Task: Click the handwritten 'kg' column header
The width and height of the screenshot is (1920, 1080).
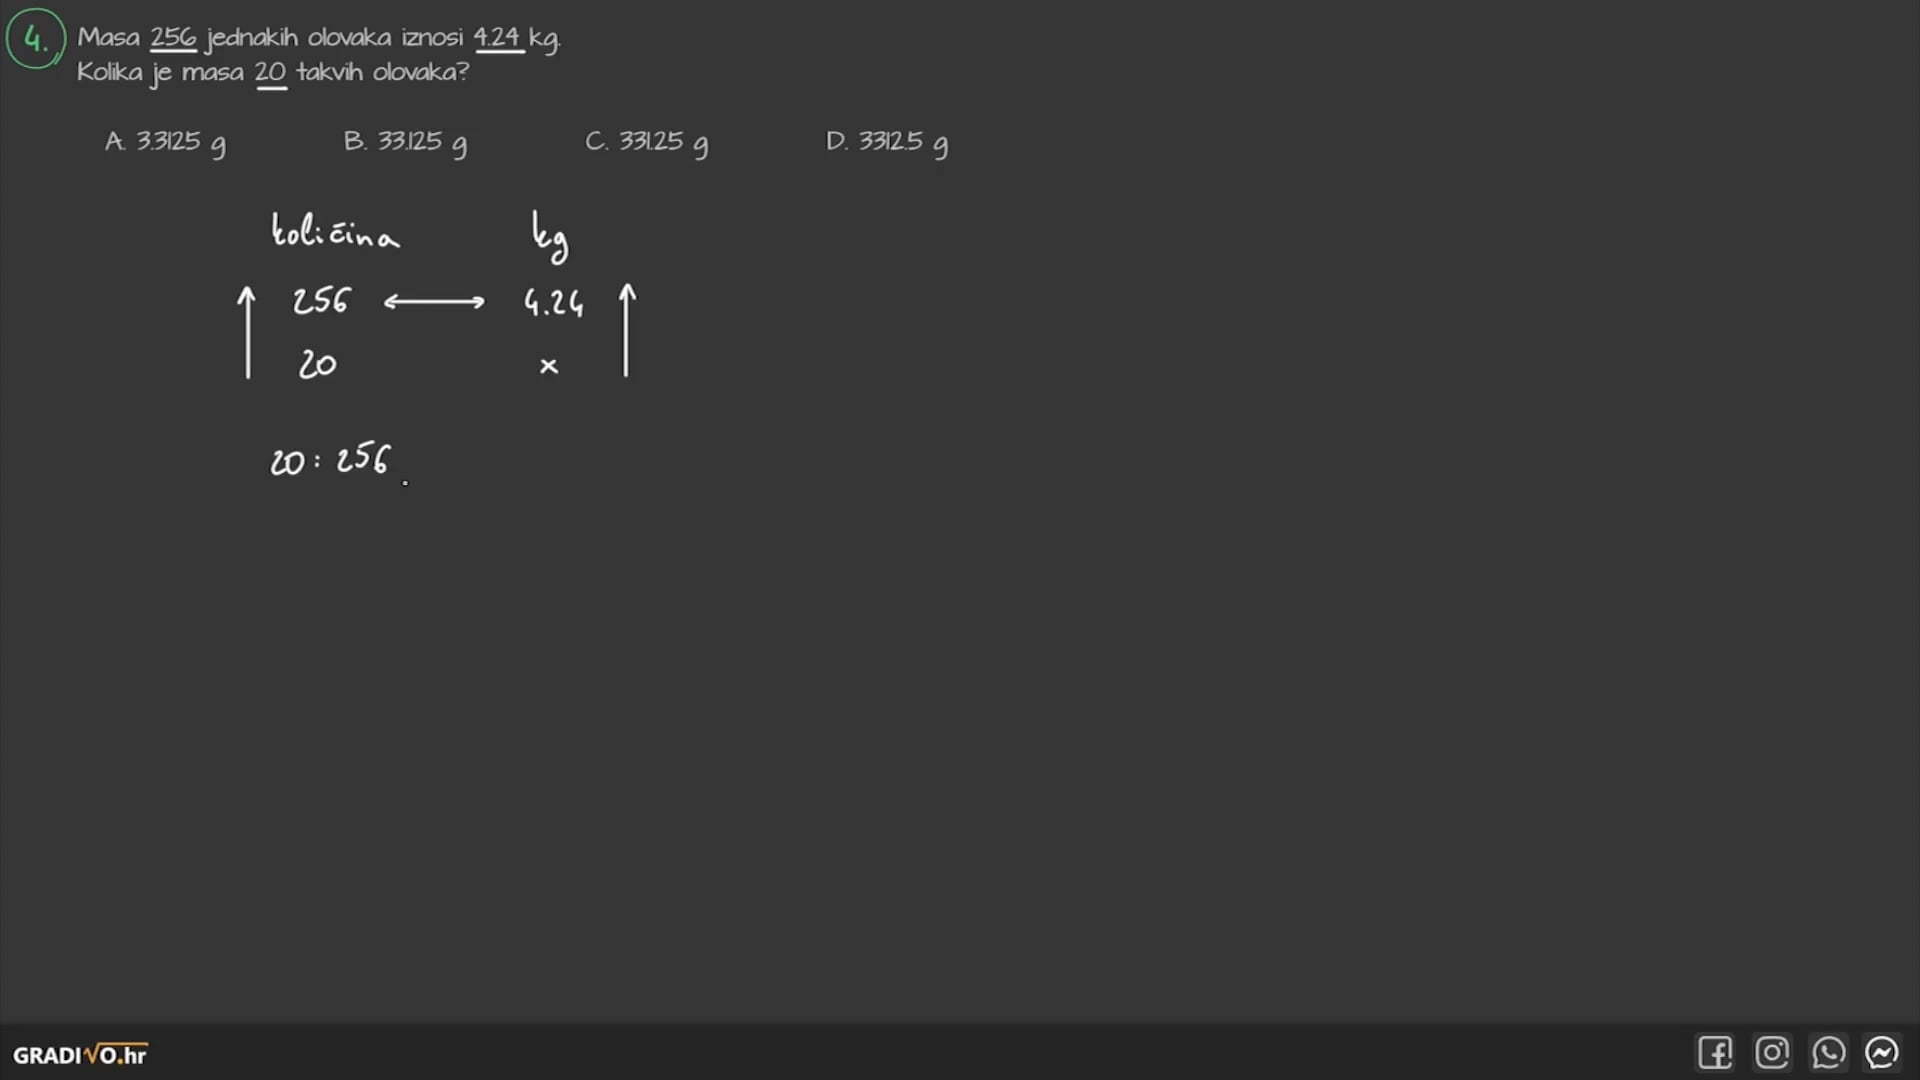Action: pos(550,237)
